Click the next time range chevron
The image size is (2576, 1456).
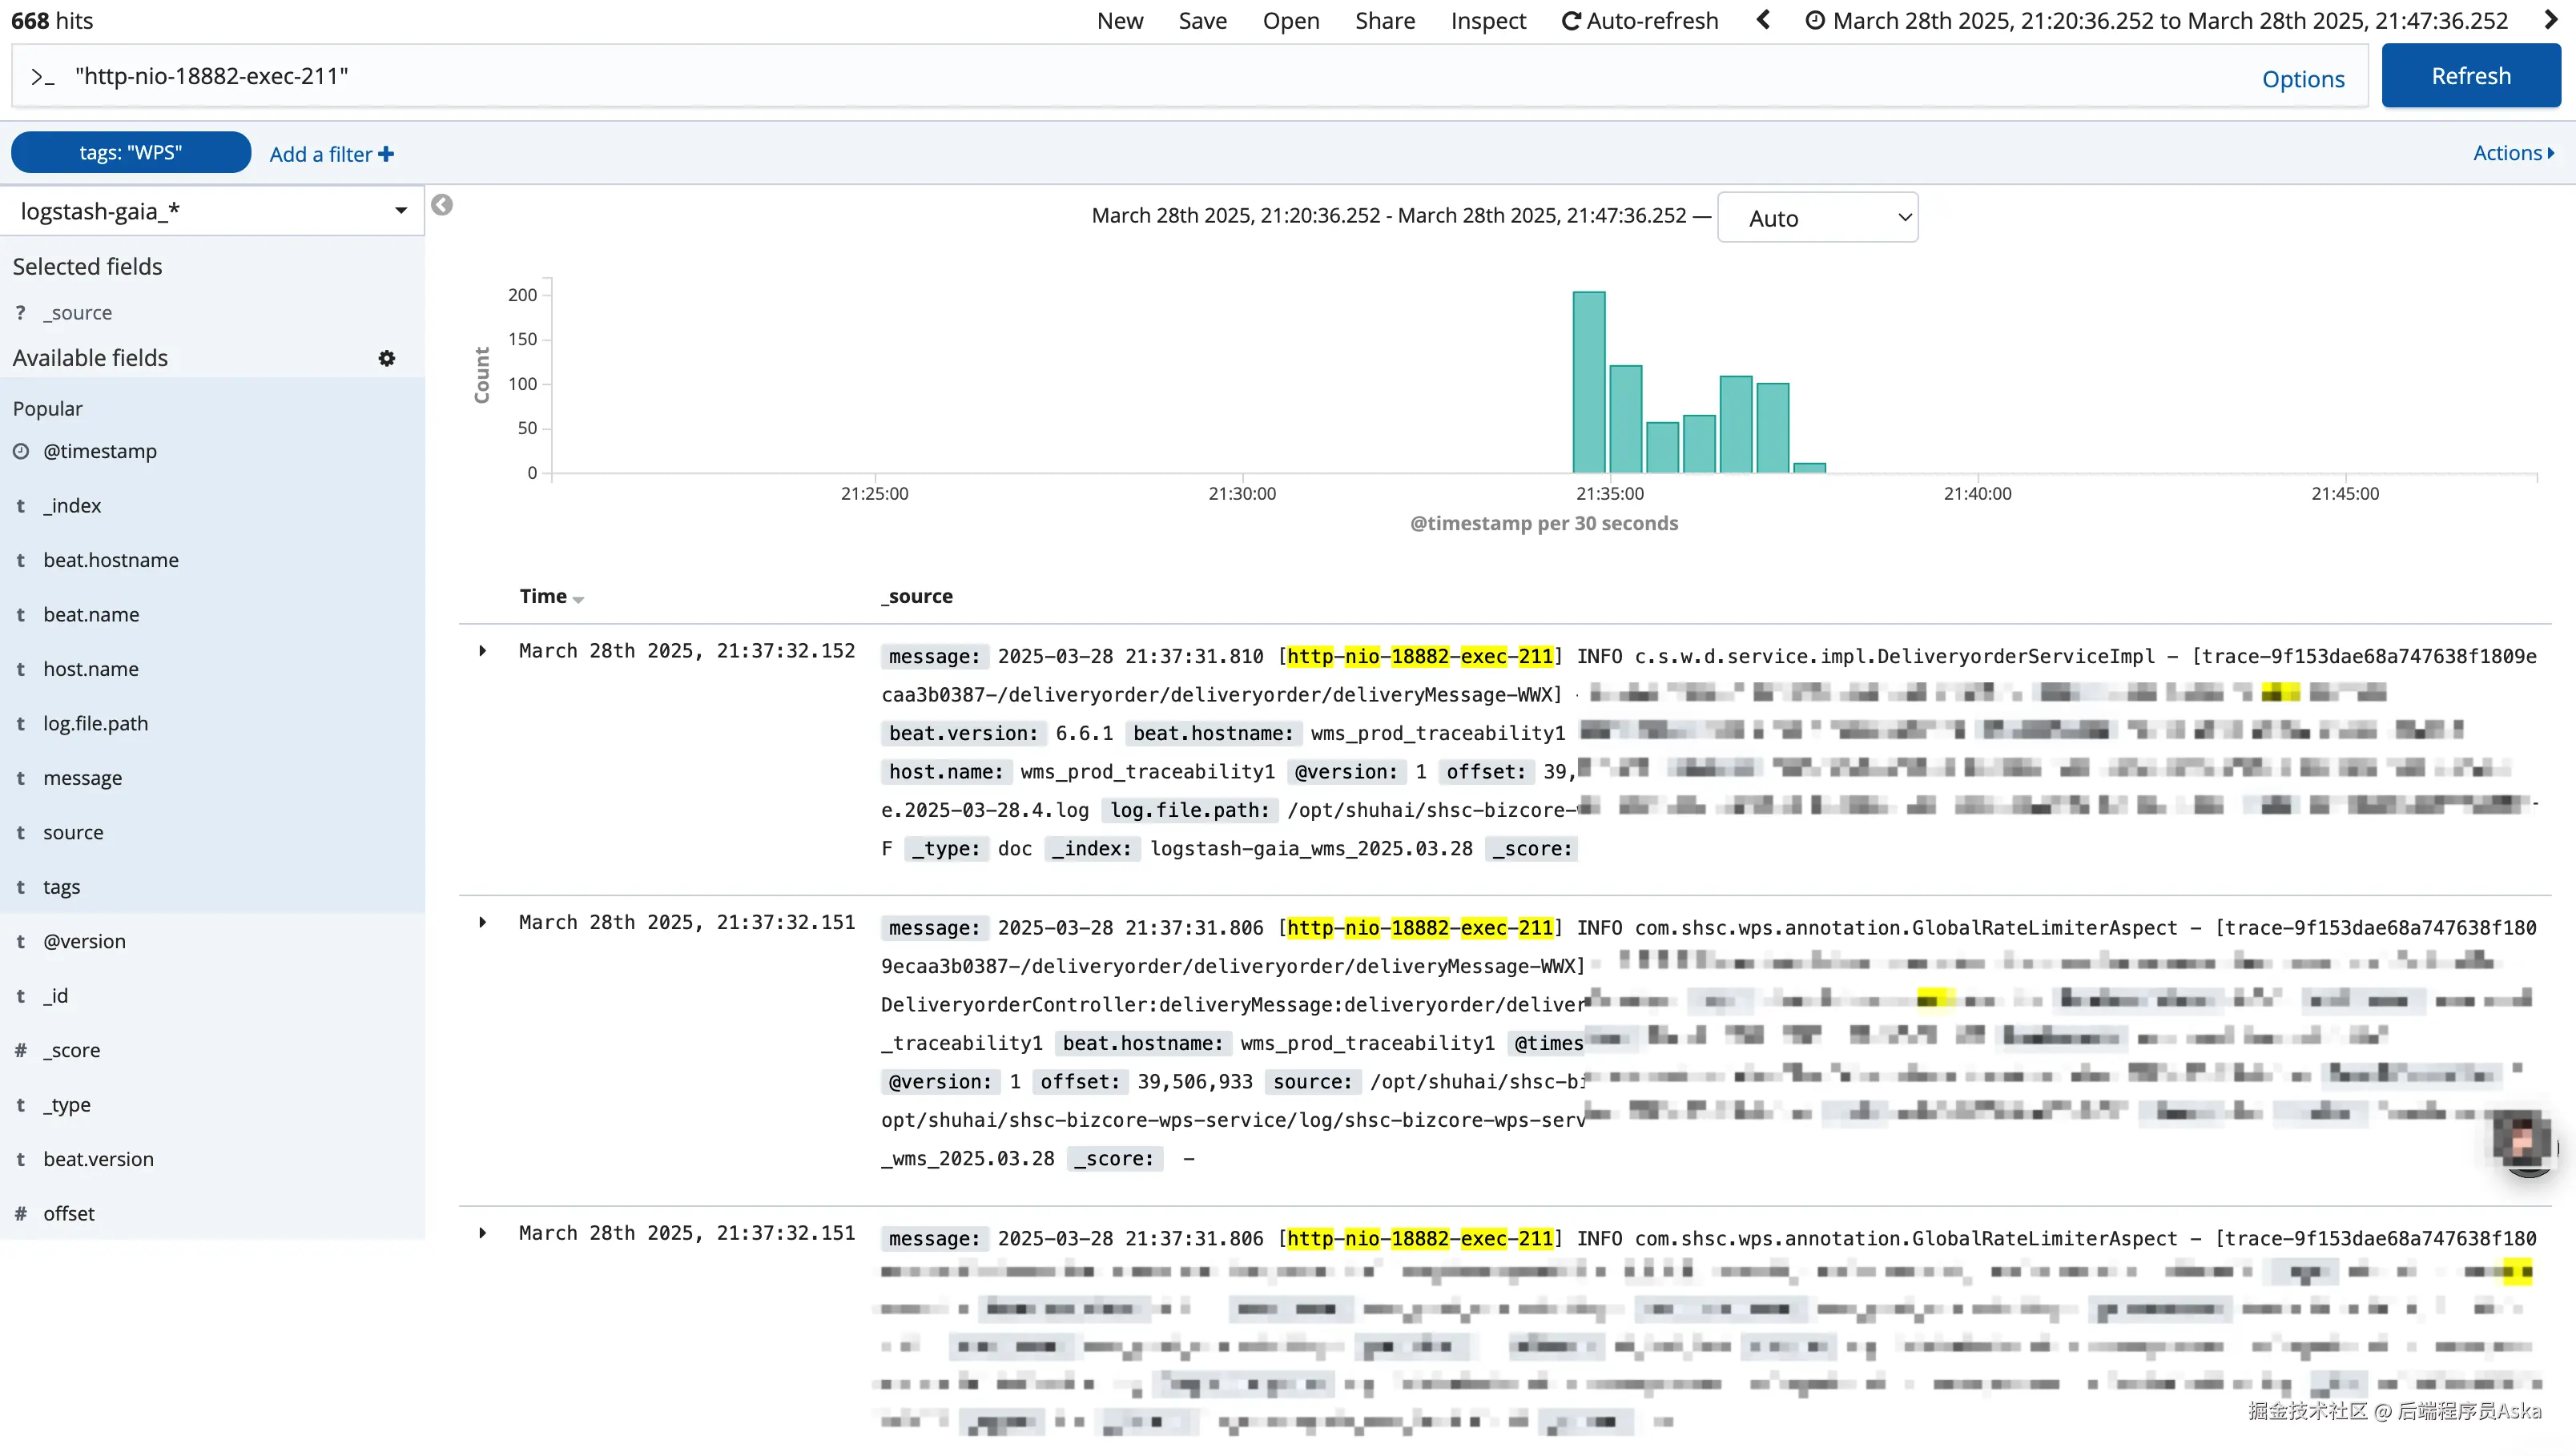pos(2550,20)
